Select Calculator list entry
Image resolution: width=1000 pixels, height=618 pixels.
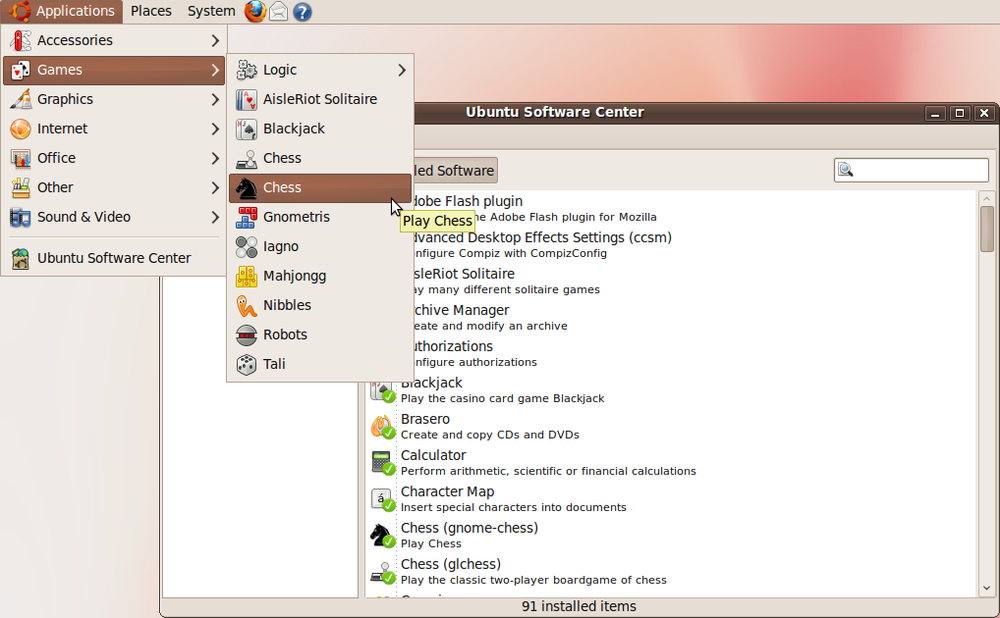[x=672, y=462]
